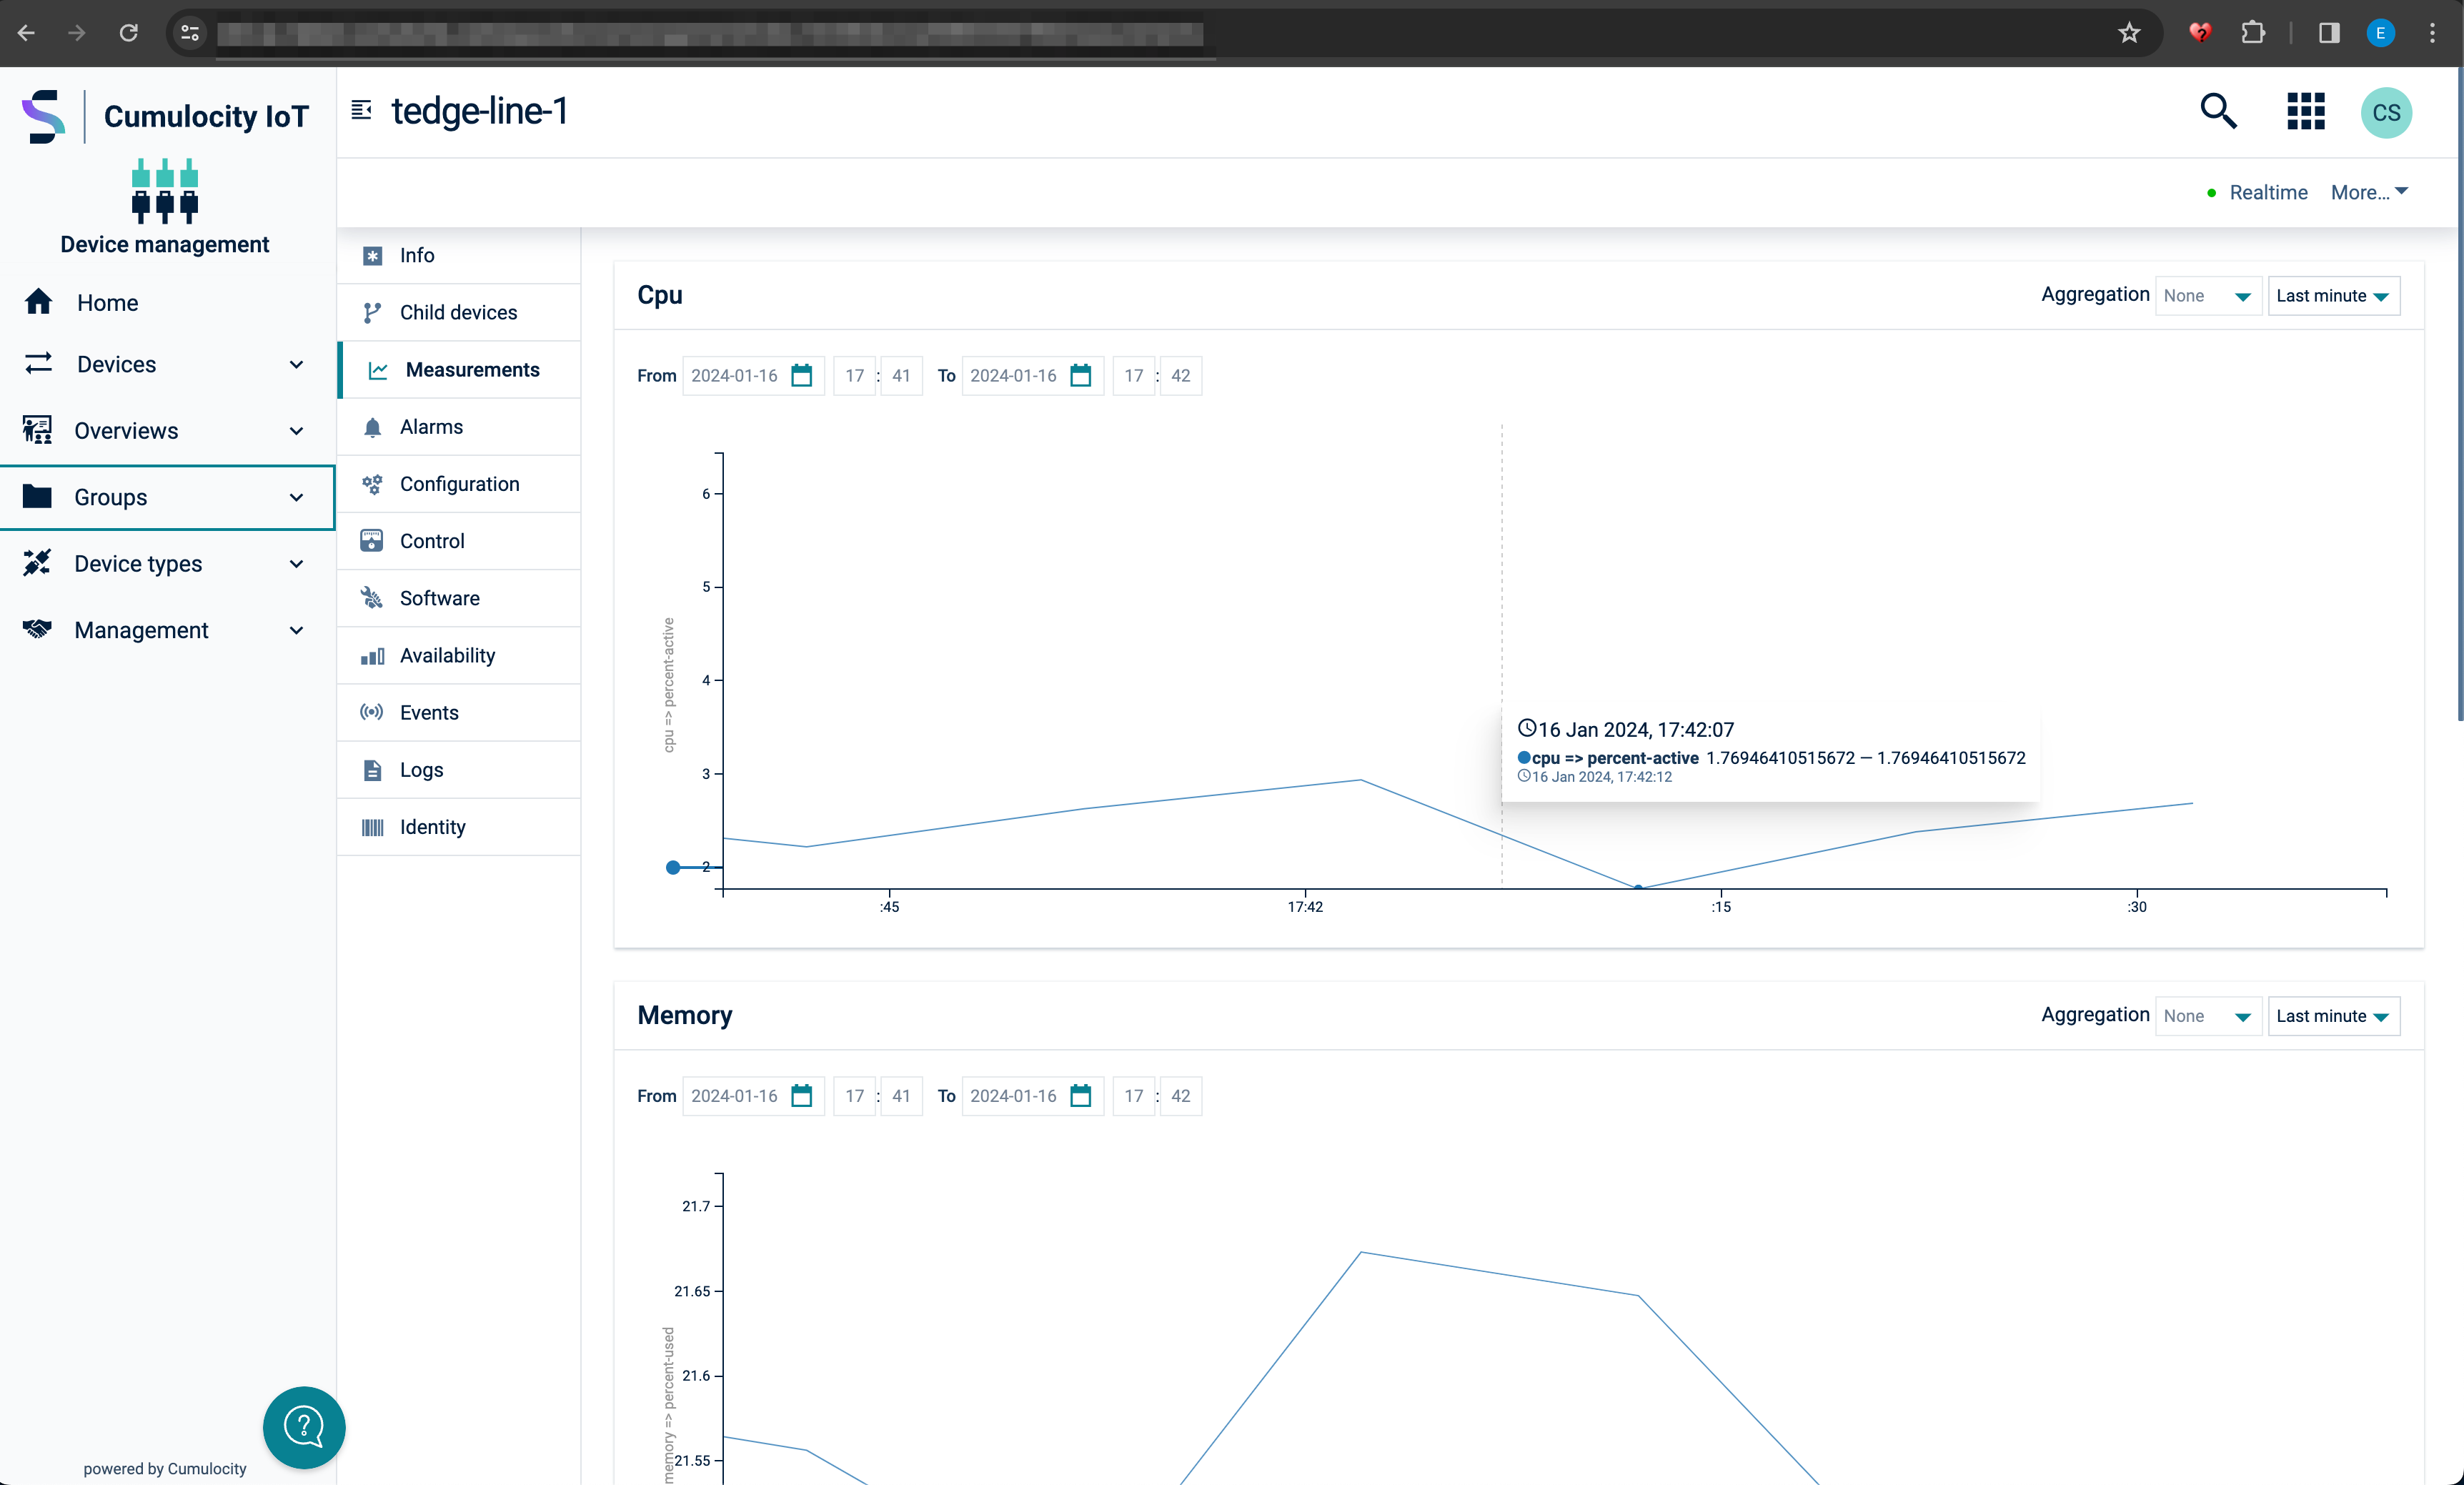Viewport: 2464px width, 1485px height.
Task: Go to Home in the navigator
Action: [107, 302]
